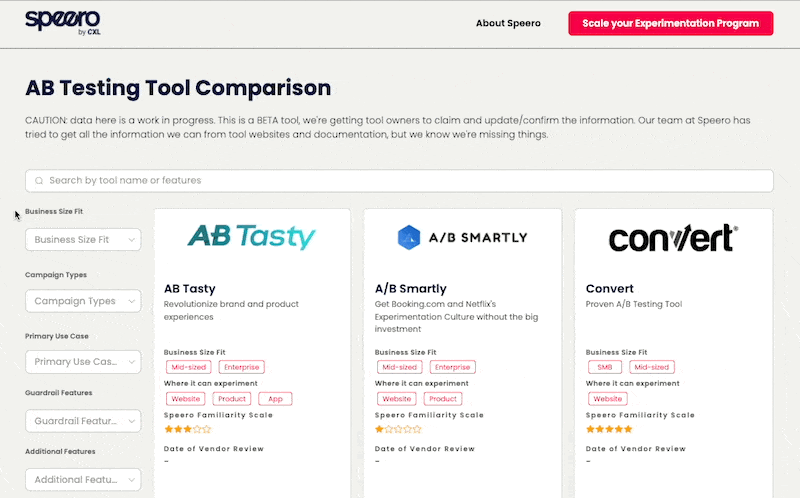
Task: Select Mid-sized tag on A/B Smartly card
Action: click(x=399, y=367)
